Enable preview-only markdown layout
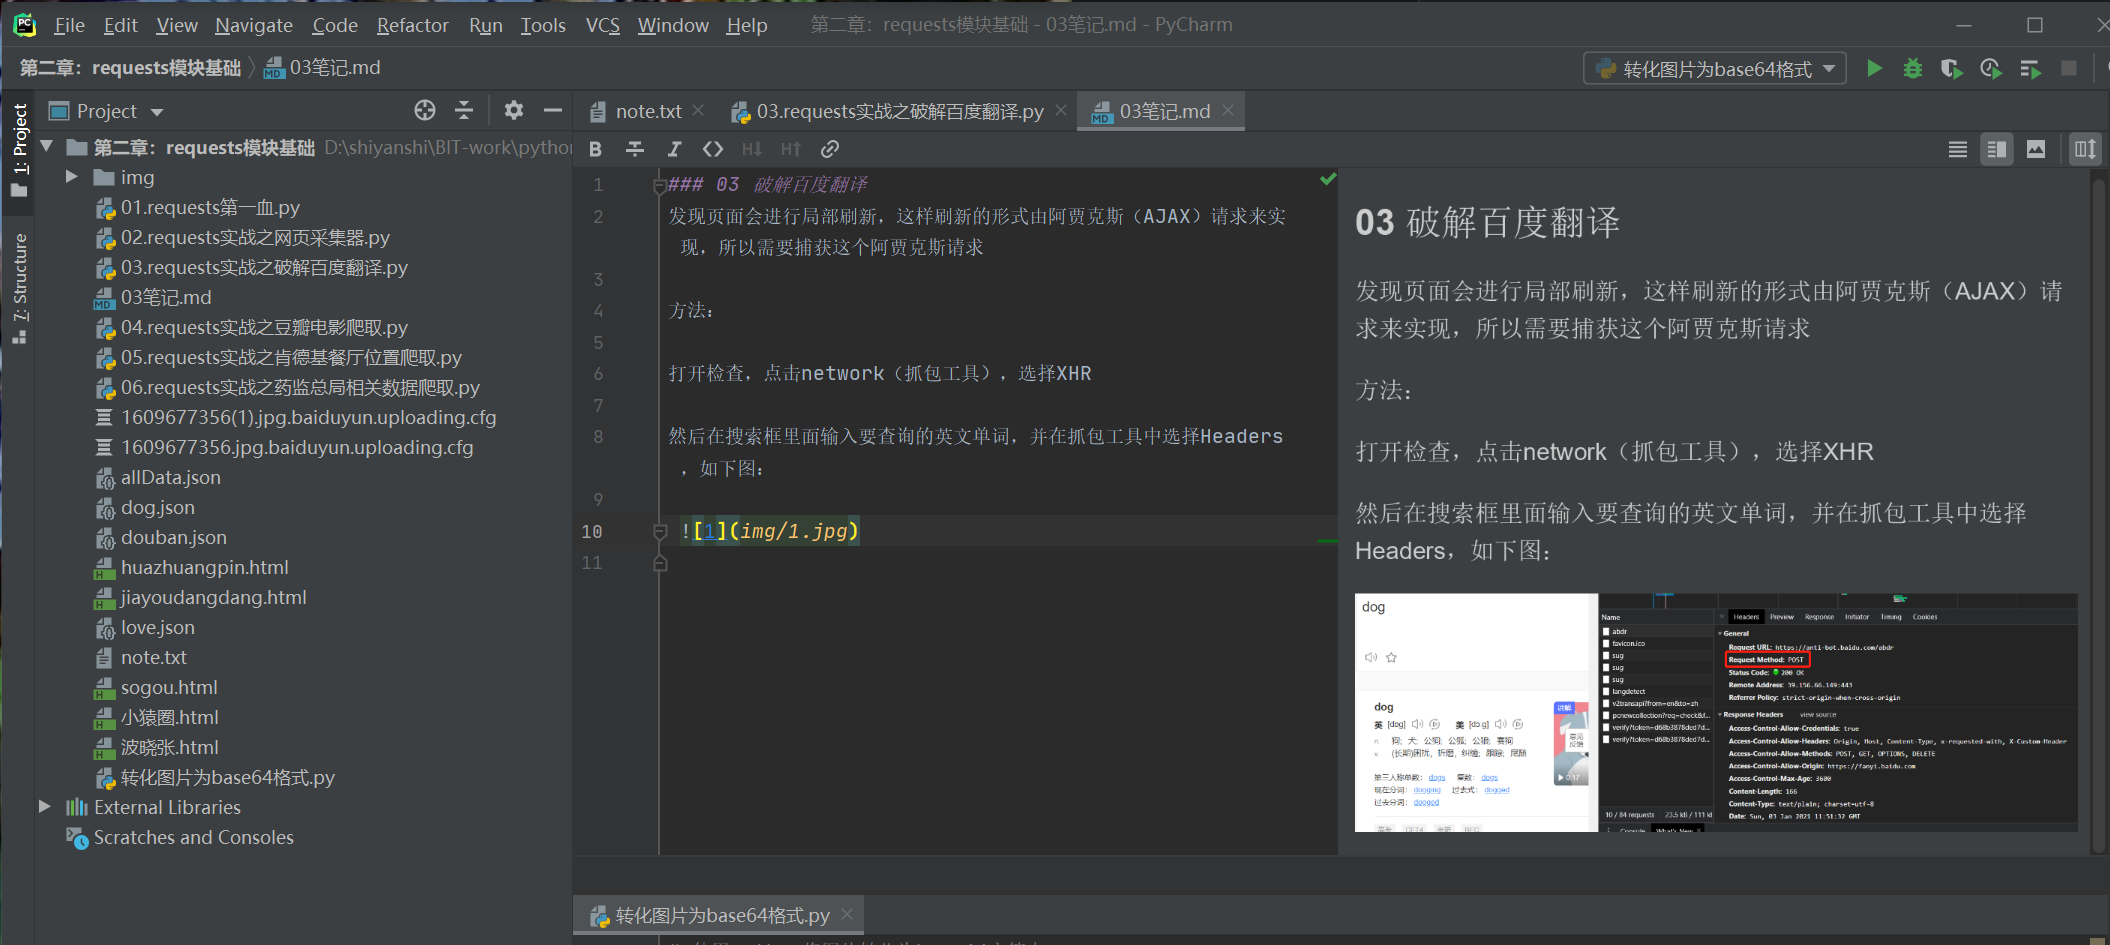The width and height of the screenshot is (2110, 945). tap(2036, 148)
